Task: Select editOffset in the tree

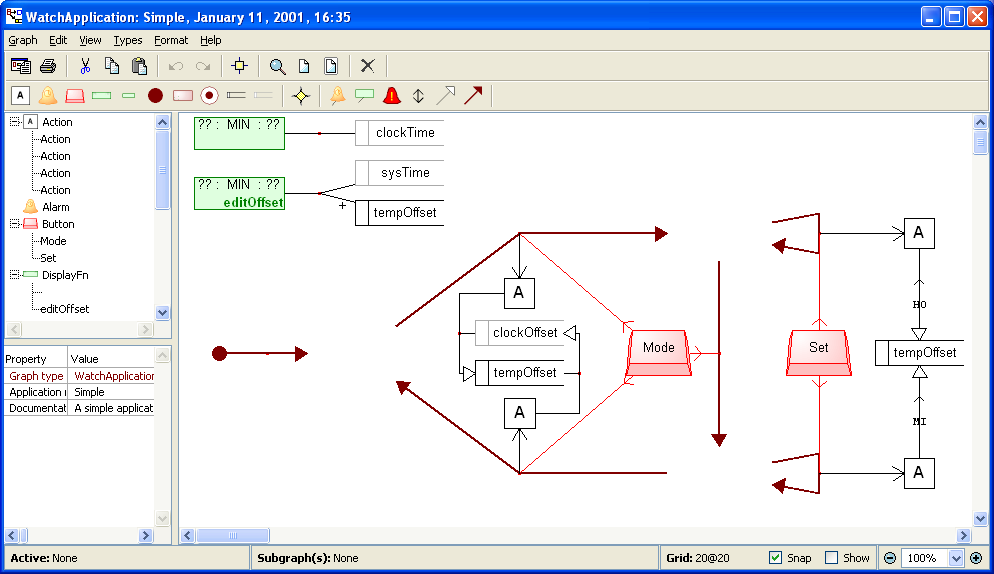Action: 64,309
